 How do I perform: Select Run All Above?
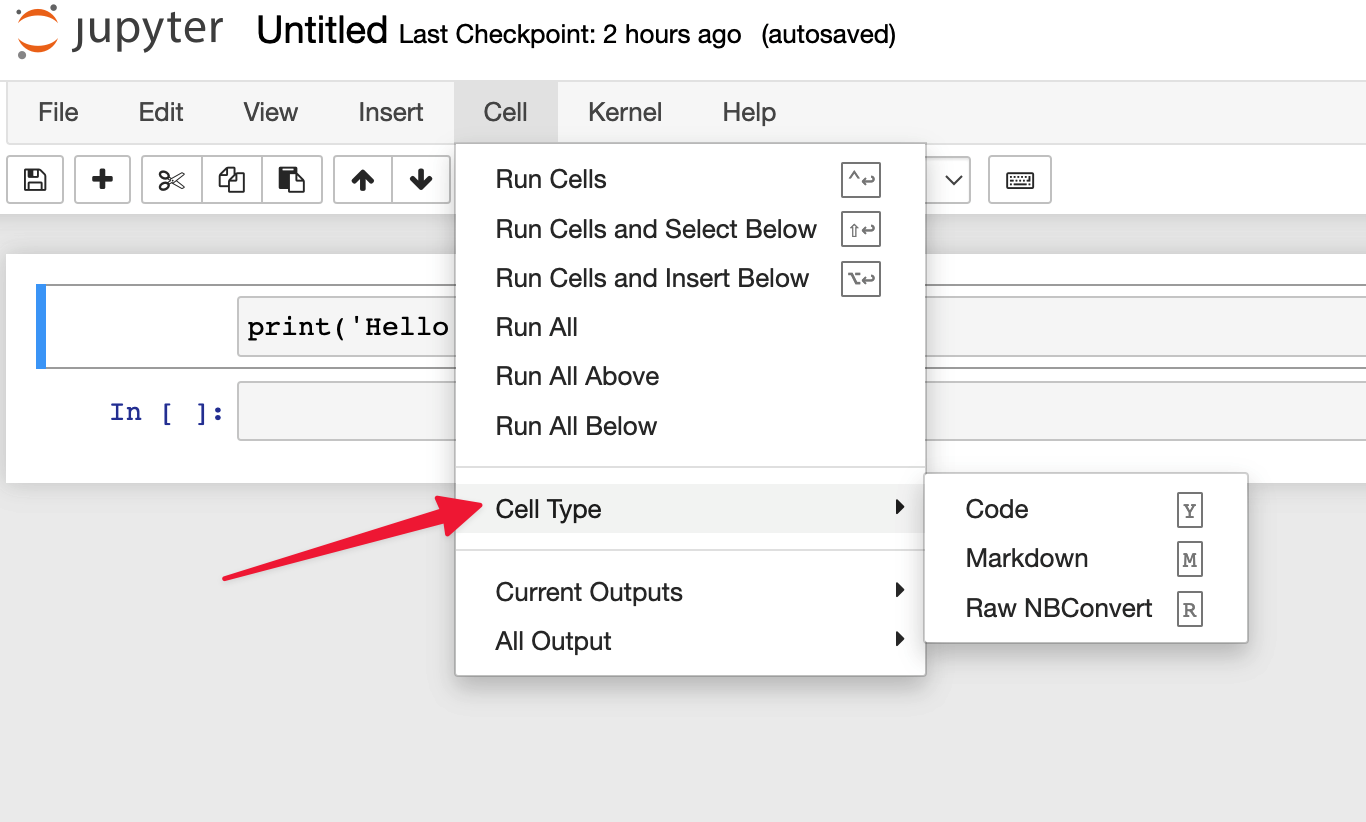click(x=690, y=376)
